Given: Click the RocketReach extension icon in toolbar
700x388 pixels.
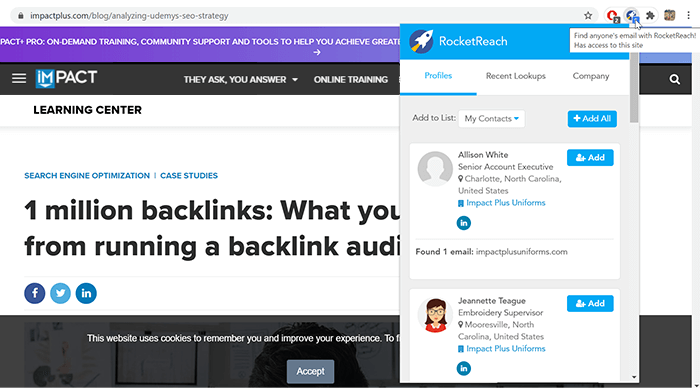Looking at the screenshot, I should (x=631, y=16).
